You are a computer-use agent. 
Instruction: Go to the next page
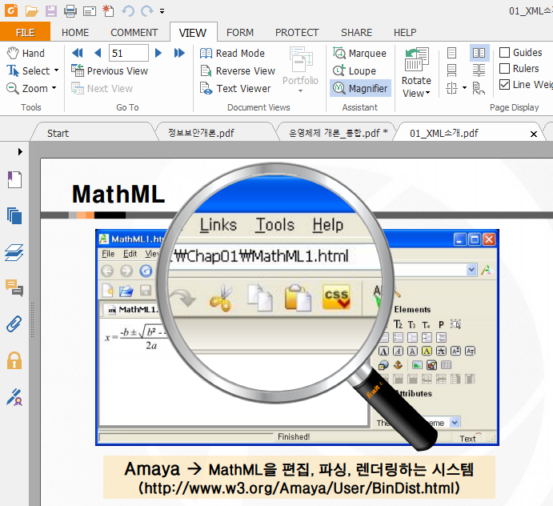tap(158, 53)
